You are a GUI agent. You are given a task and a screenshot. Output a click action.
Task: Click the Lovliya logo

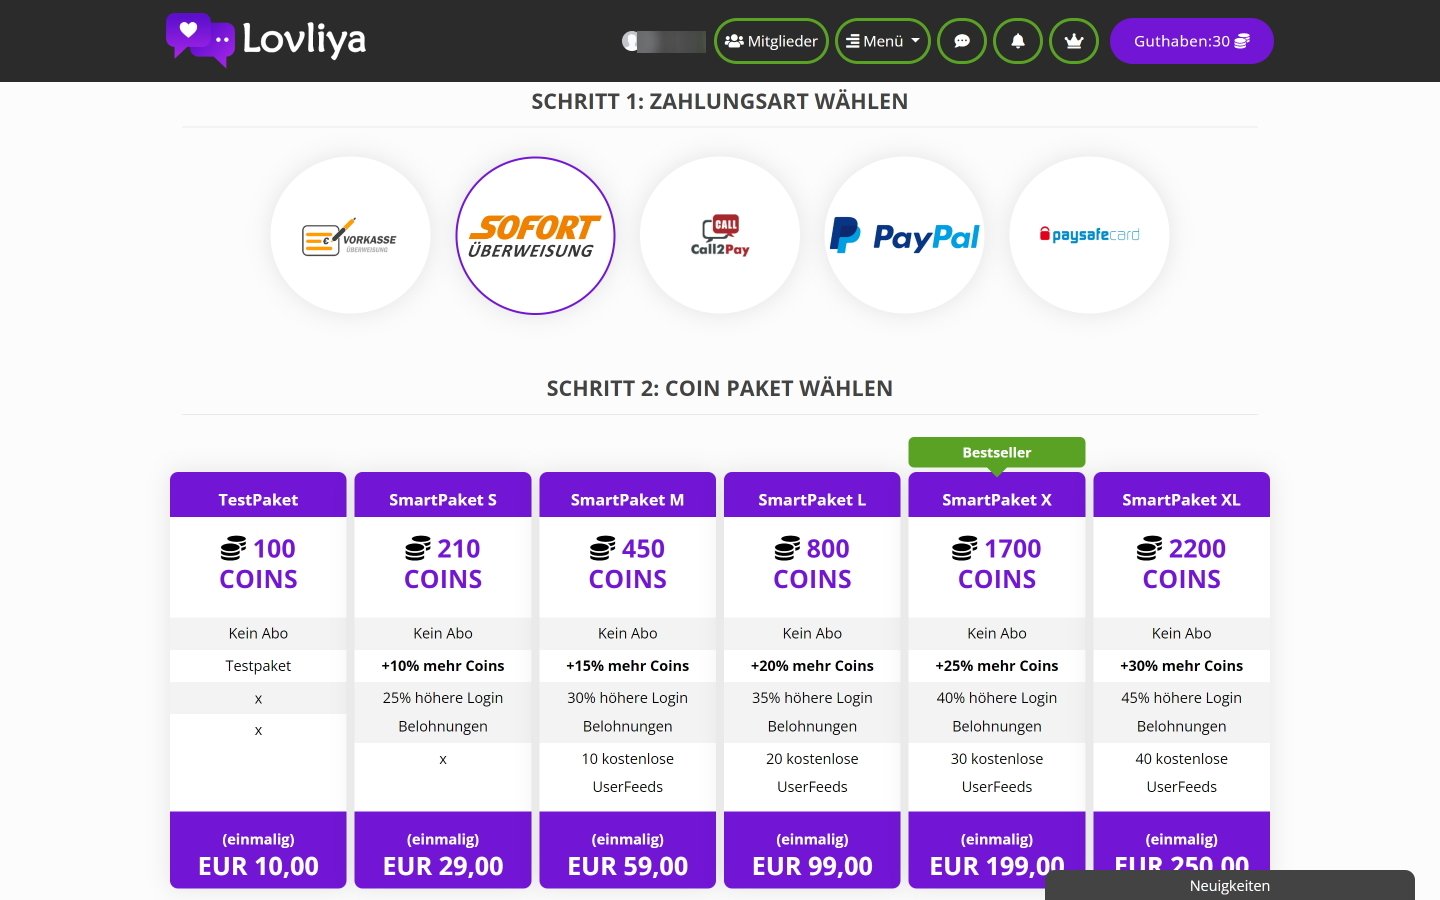[266, 40]
